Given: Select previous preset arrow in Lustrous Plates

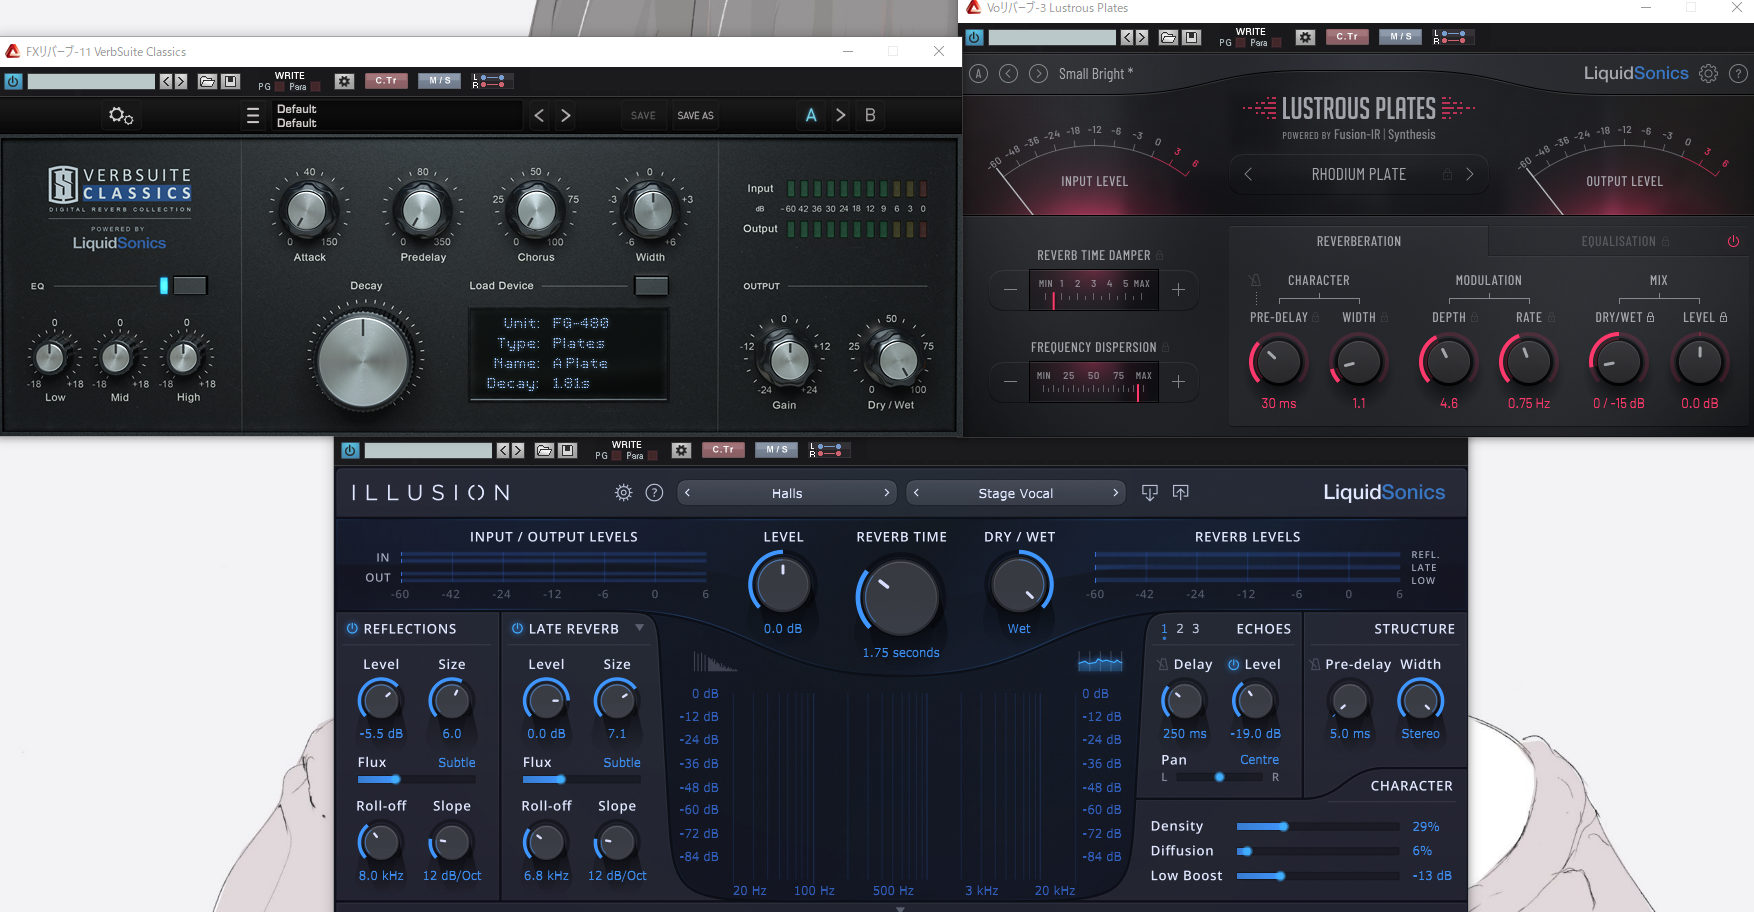Looking at the screenshot, I should coord(1009,73).
